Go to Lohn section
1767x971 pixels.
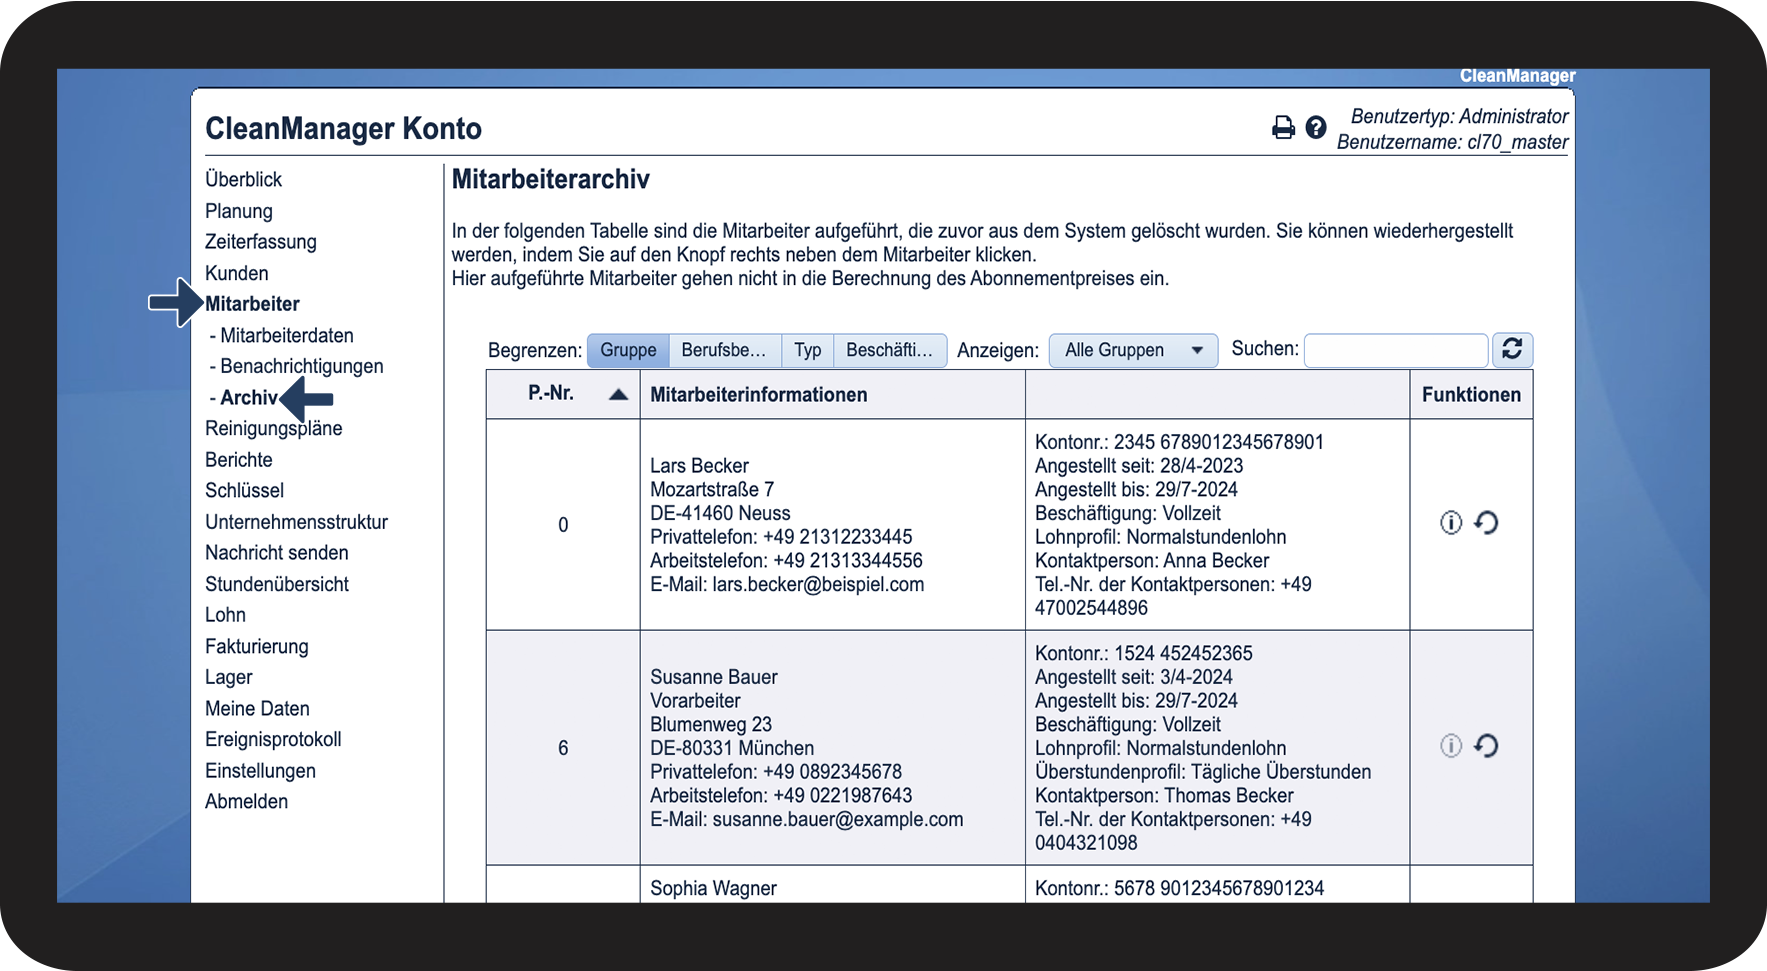[226, 615]
